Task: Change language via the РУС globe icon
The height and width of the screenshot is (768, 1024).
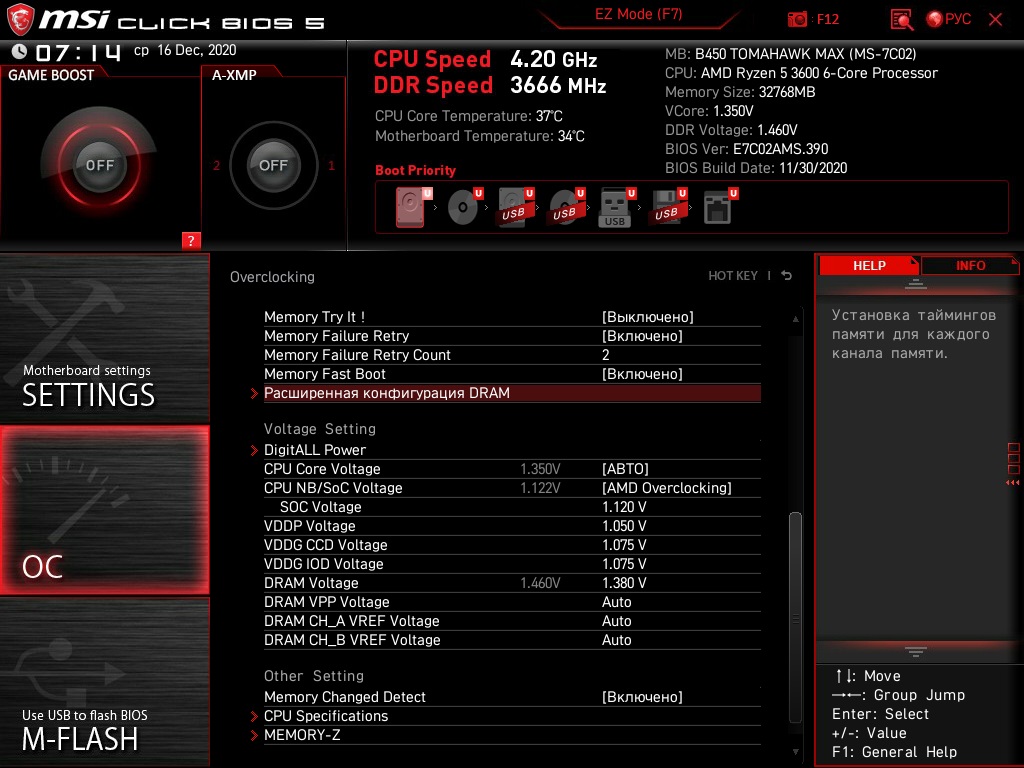Action: click(x=949, y=19)
